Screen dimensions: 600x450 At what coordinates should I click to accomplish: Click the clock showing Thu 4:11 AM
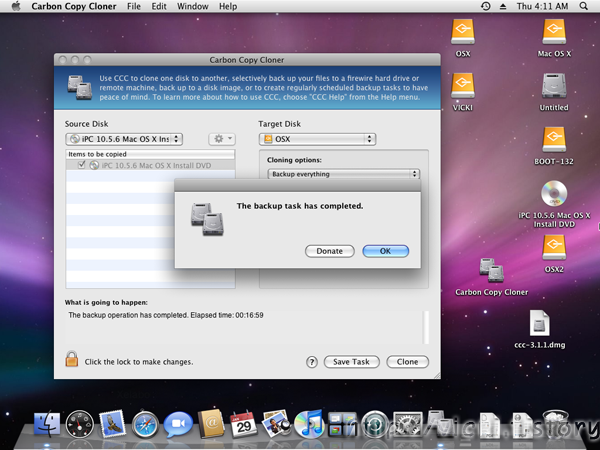542,7
